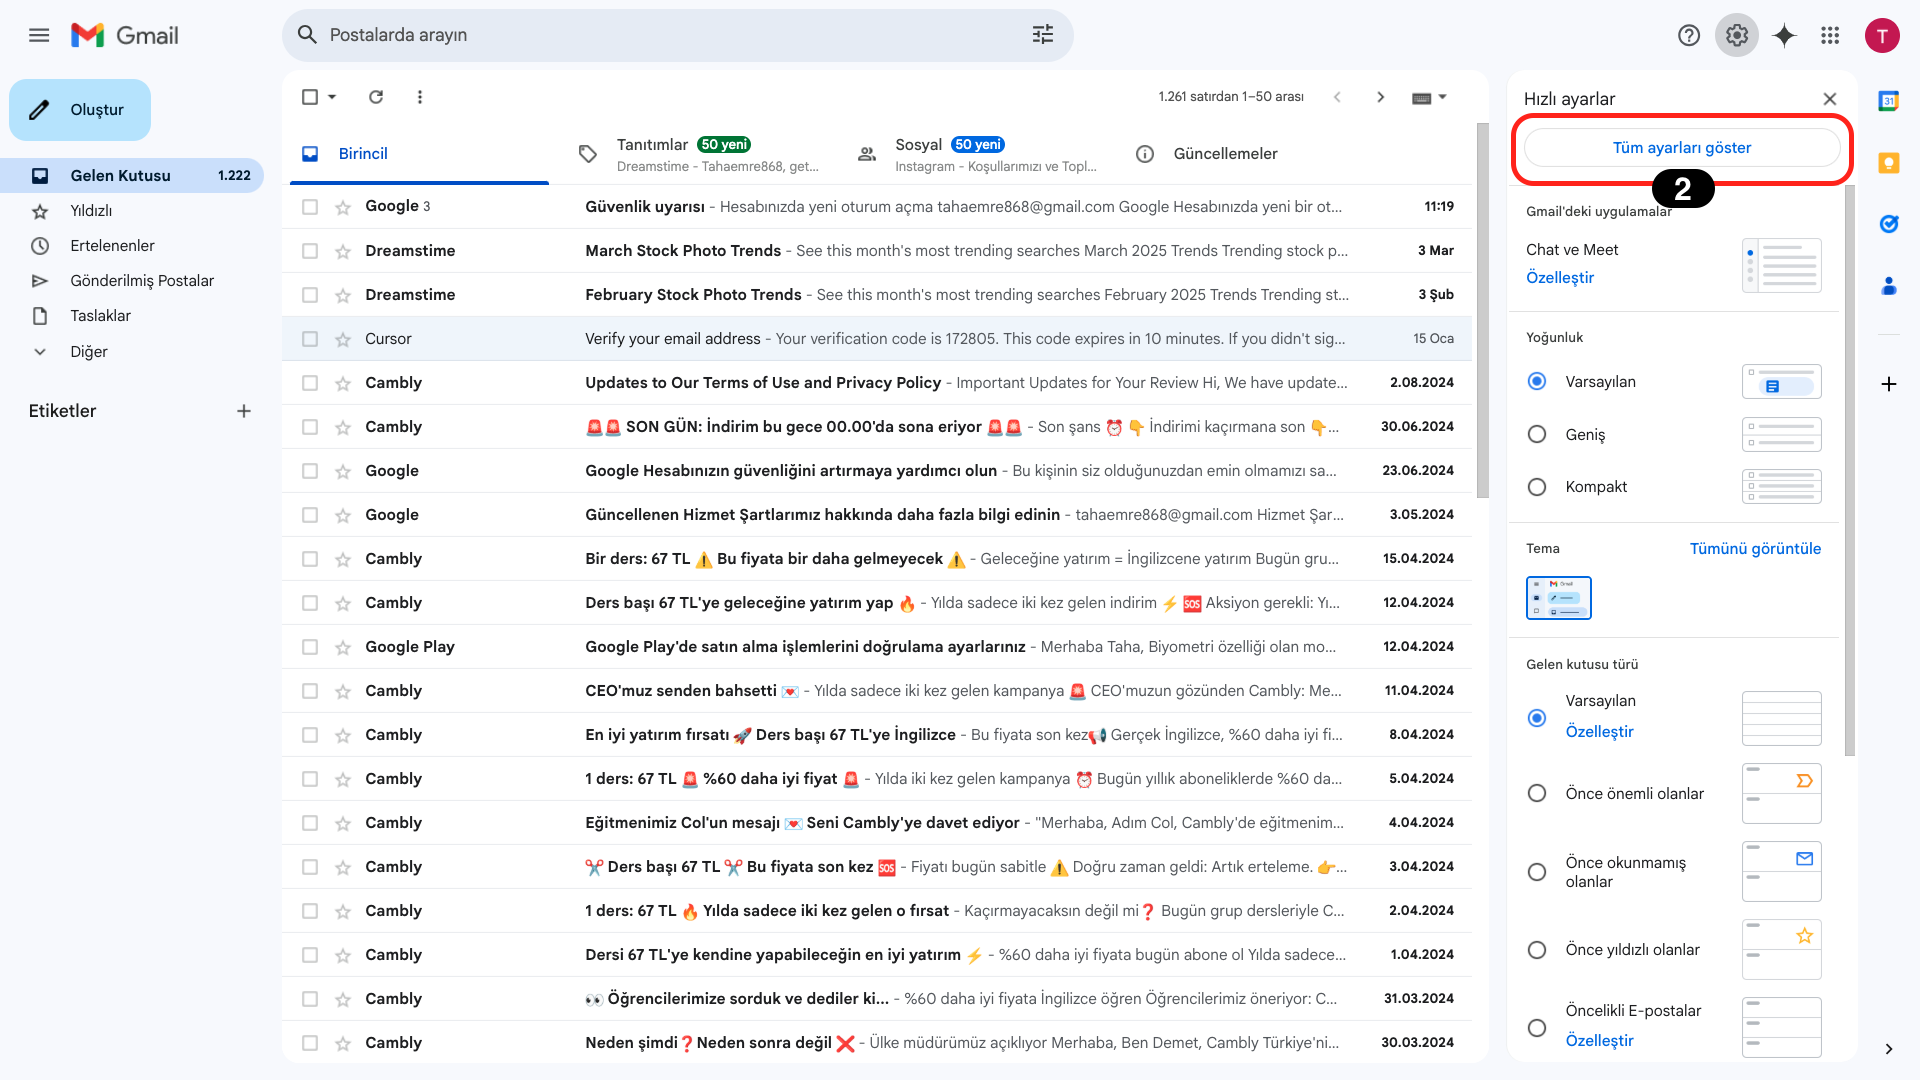The image size is (1920, 1080).
Task: Click Özelleştir under Varsayılan inbox type
Action: [x=1599, y=732]
